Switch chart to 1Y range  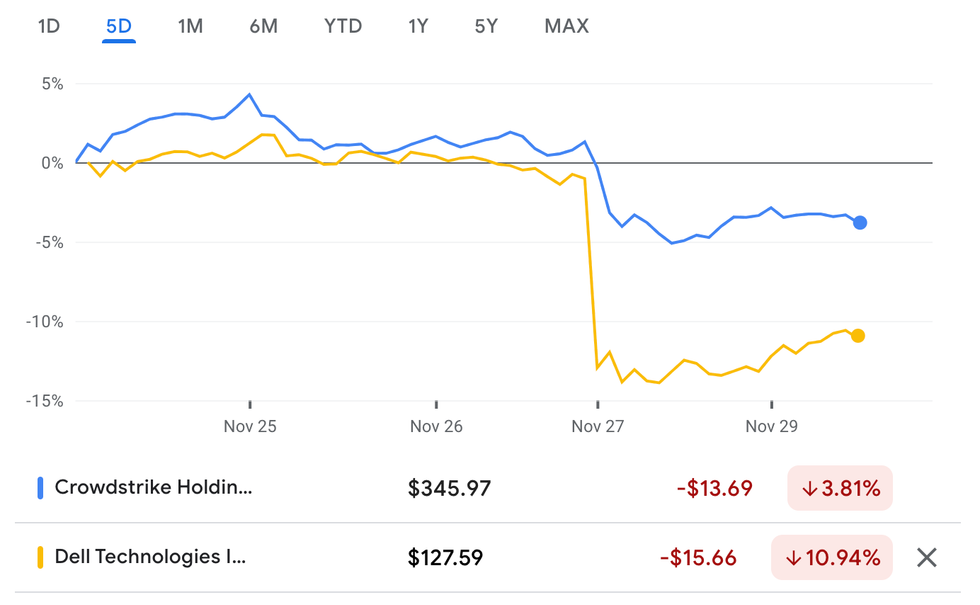(418, 26)
